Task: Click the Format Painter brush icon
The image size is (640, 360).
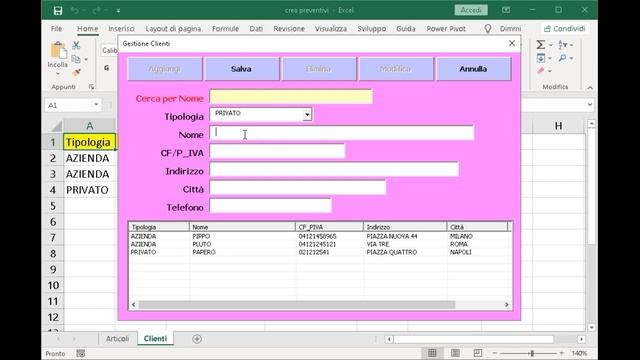Action: click(x=76, y=73)
